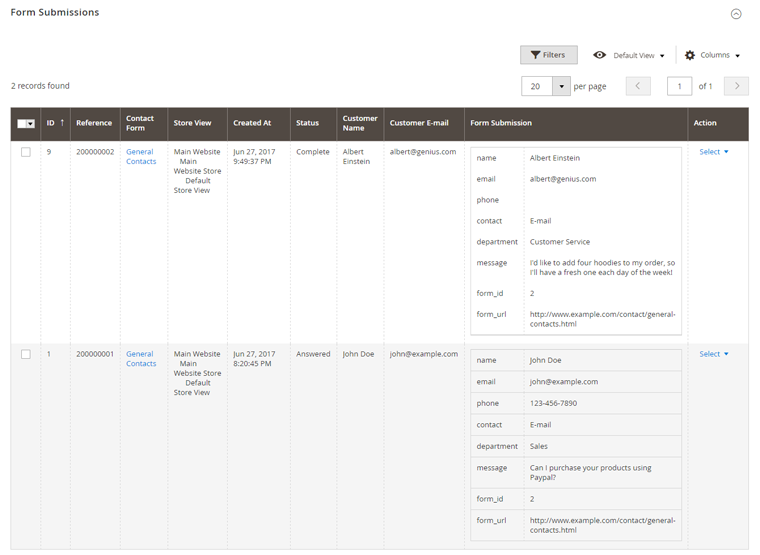Collapse the Form Submissions section
Viewport: 760px width, 555px height.
[736, 14]
